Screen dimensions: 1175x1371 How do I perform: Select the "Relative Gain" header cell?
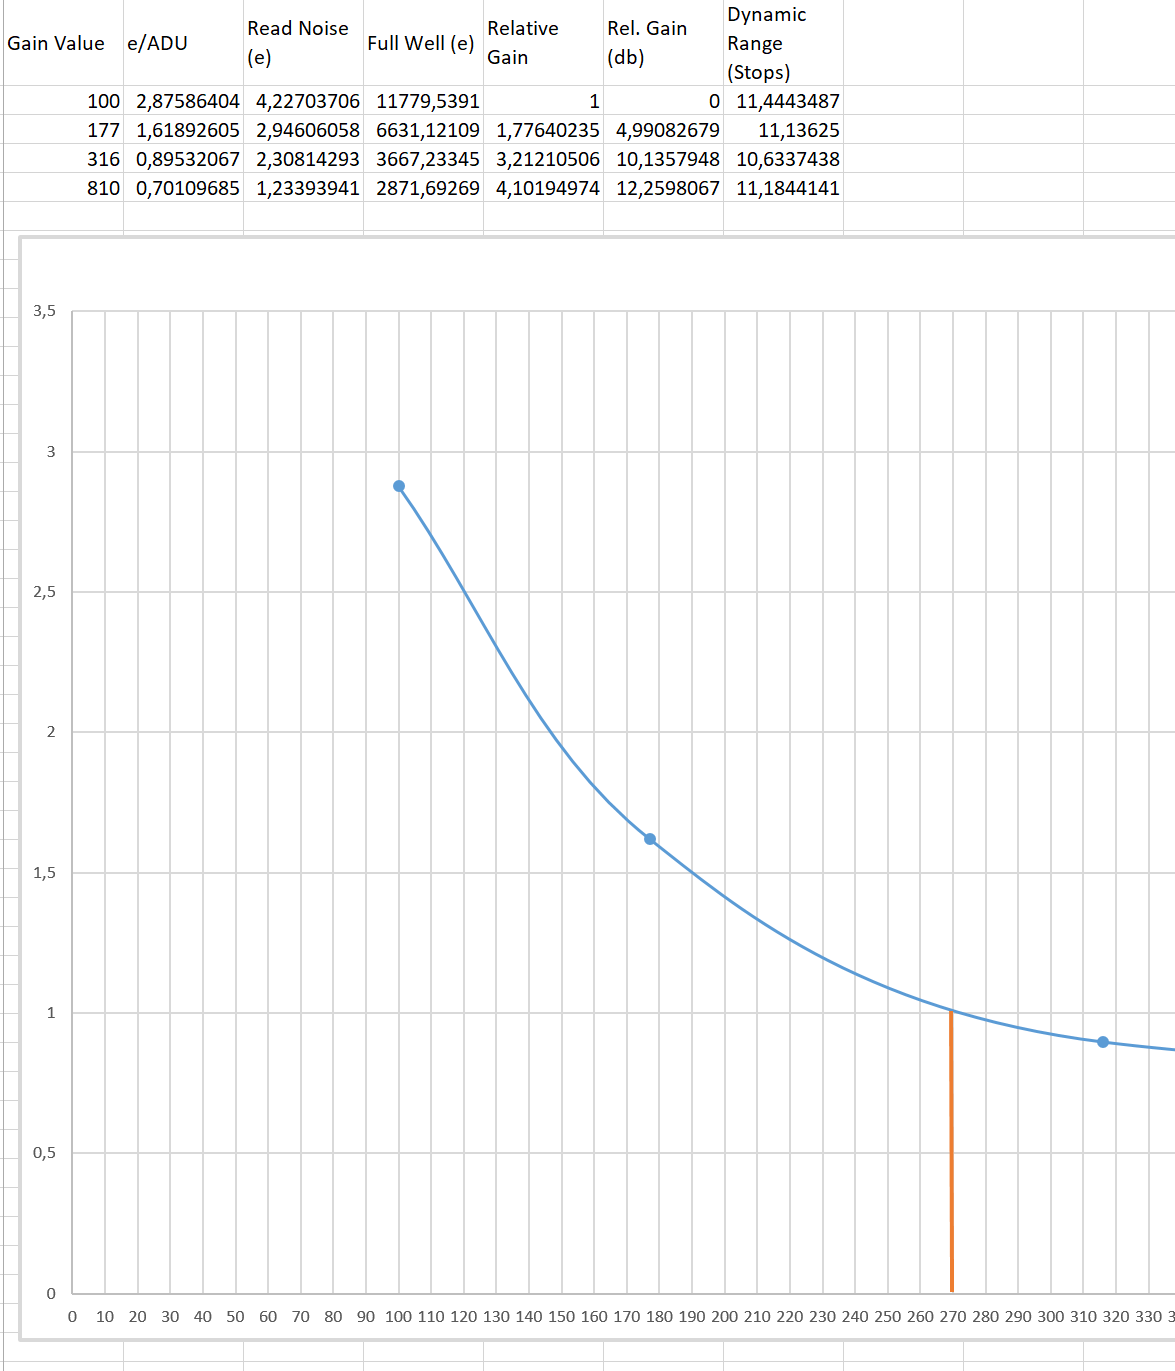pos(523,43)
